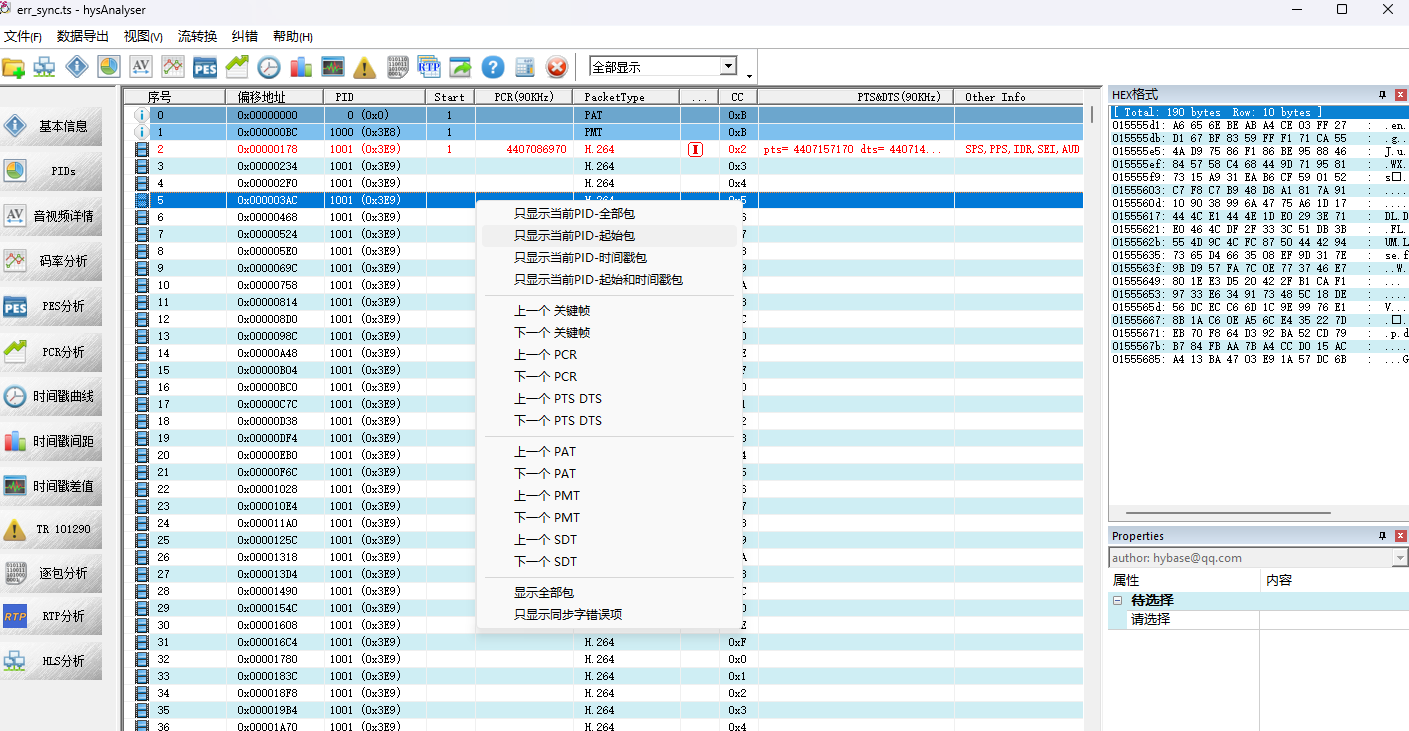
Task: Click the yellow warning triangle toolbar icon
Action: 365,67
